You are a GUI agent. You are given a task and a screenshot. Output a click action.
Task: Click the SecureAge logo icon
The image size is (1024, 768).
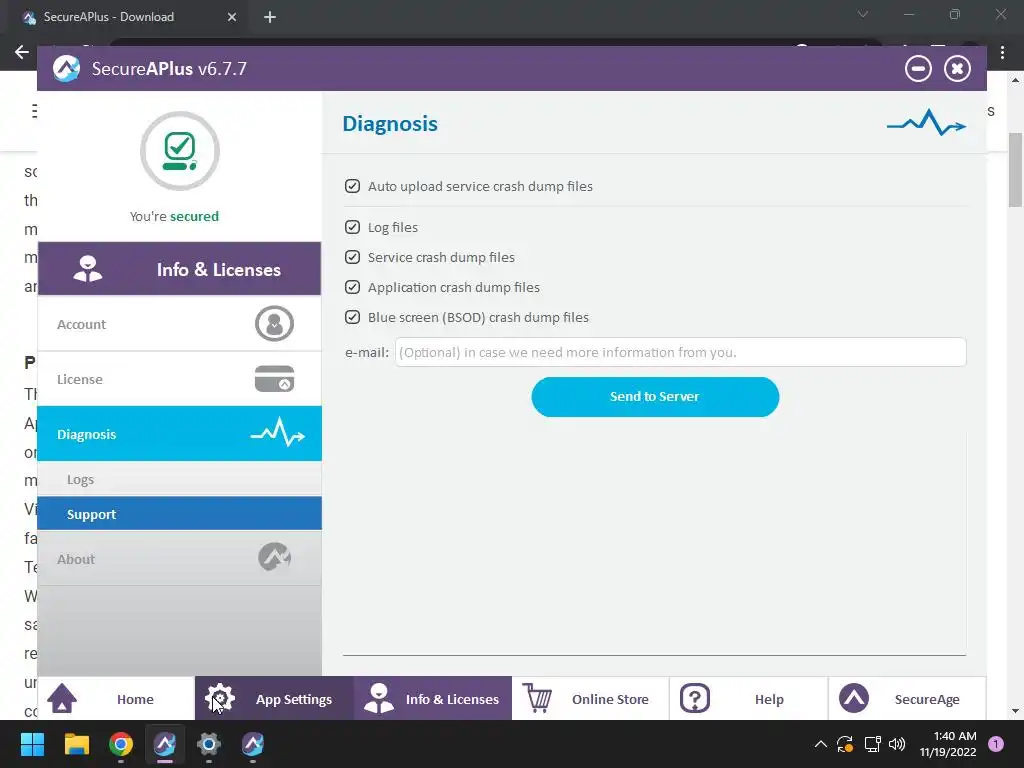pos(854,698)
